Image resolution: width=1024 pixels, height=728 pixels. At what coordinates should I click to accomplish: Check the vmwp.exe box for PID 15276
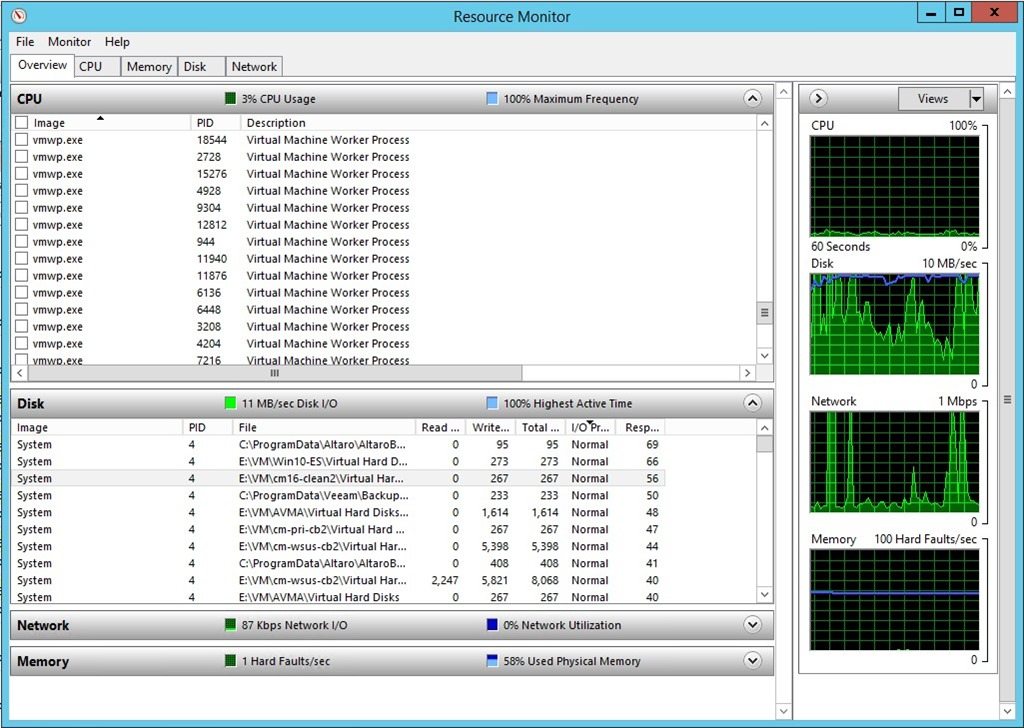point(22,174)
